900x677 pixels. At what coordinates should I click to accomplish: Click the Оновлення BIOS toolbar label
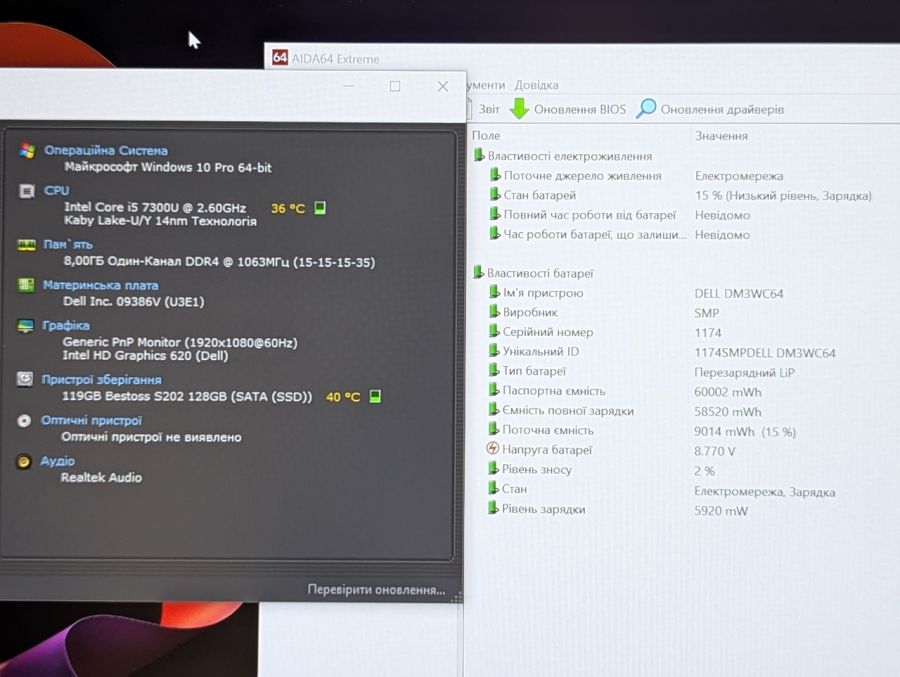click(x=580, y=109)
